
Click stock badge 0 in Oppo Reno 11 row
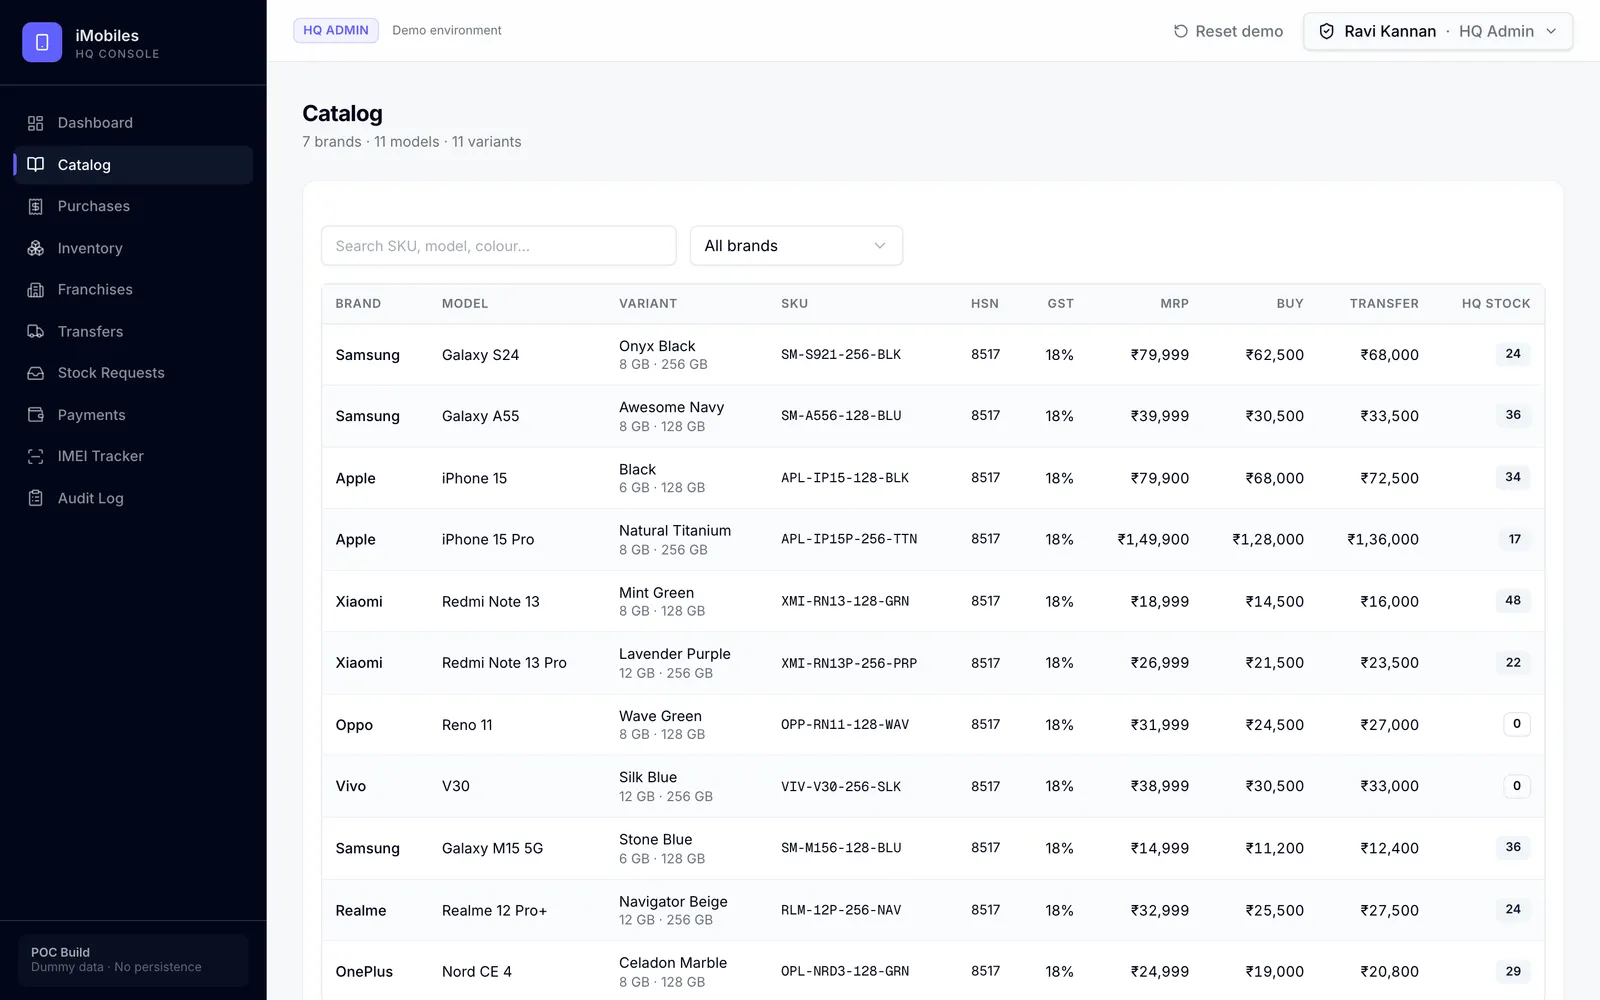coord(1516,724)
